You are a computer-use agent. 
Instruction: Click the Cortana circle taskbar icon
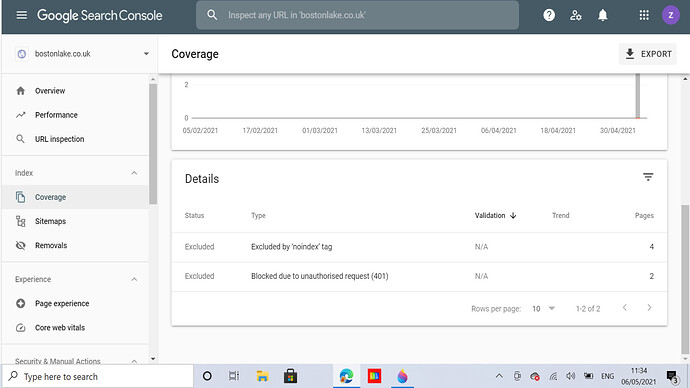[207, 376]
